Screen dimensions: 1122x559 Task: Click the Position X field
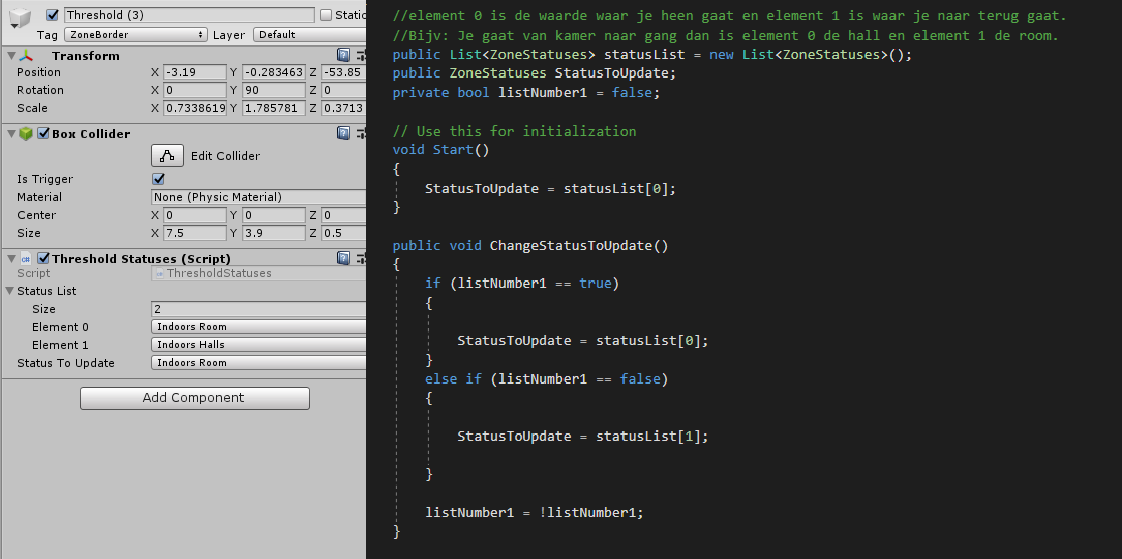(x=195, y=72)
